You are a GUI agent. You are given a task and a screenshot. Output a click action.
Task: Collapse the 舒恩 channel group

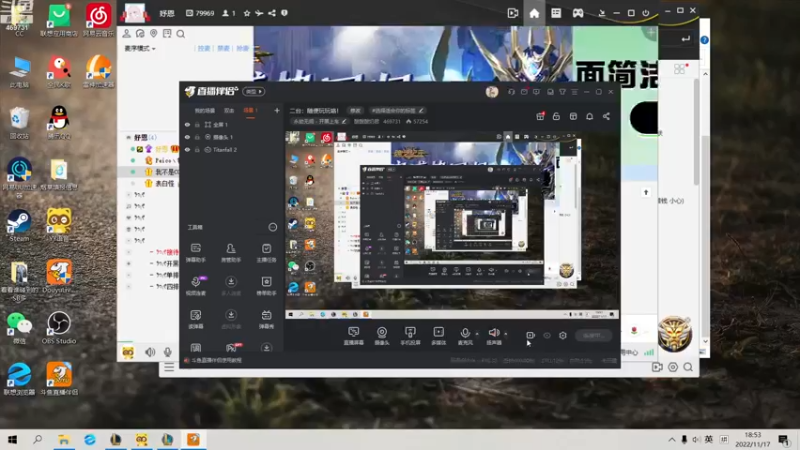point(129,137)
